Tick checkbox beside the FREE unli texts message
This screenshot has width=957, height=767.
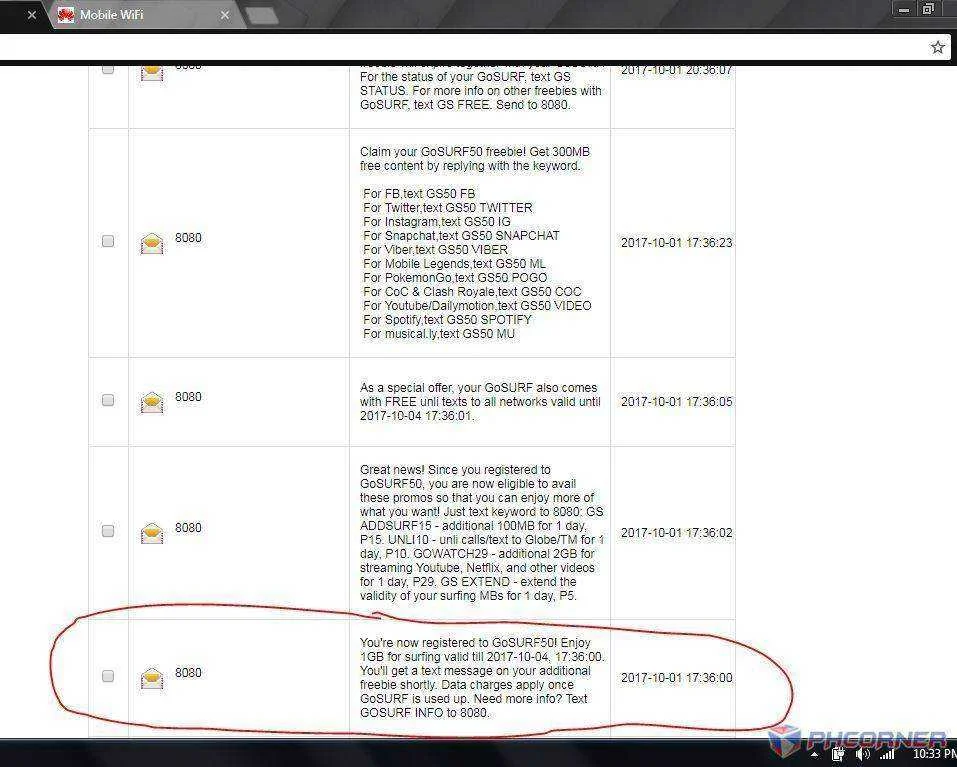click(108, 400)
